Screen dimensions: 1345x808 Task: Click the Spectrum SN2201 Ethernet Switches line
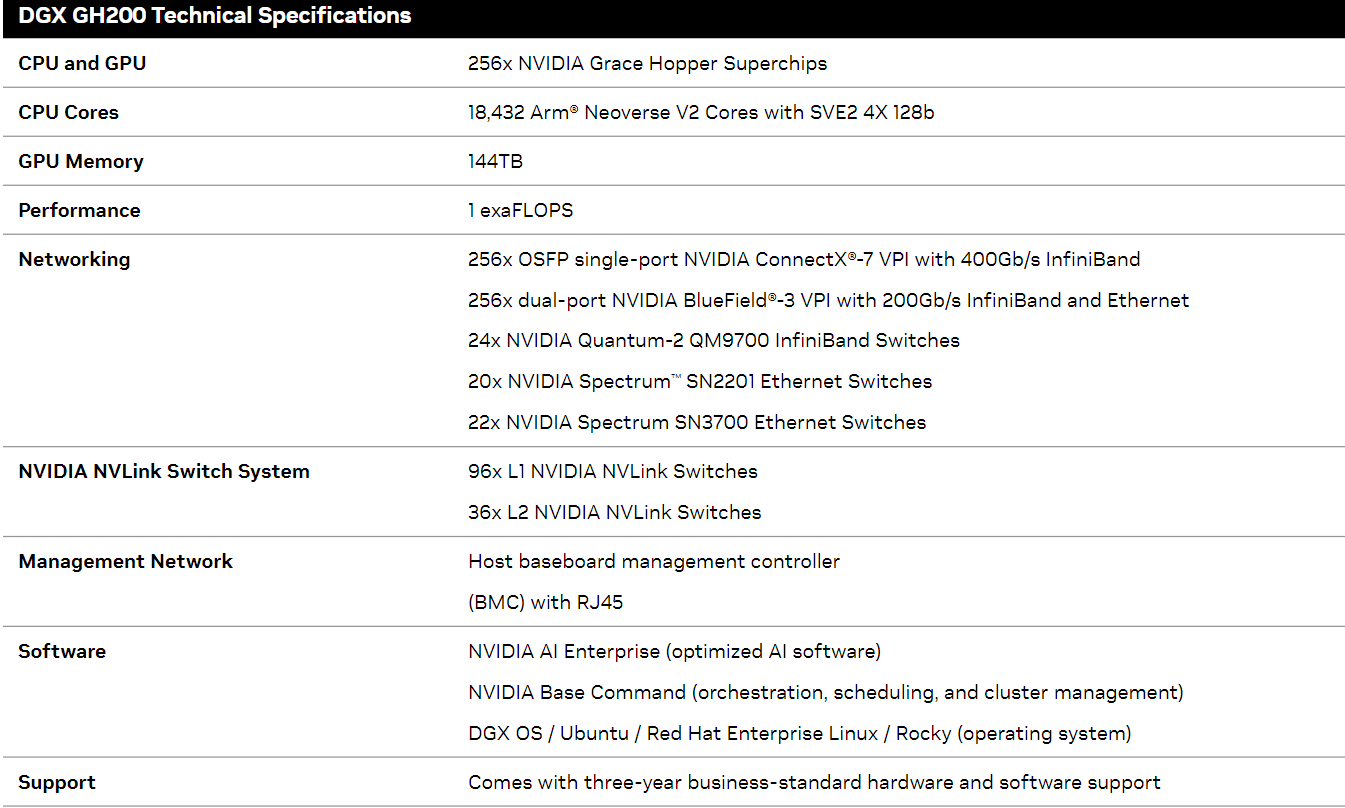[x=699, y=381]
